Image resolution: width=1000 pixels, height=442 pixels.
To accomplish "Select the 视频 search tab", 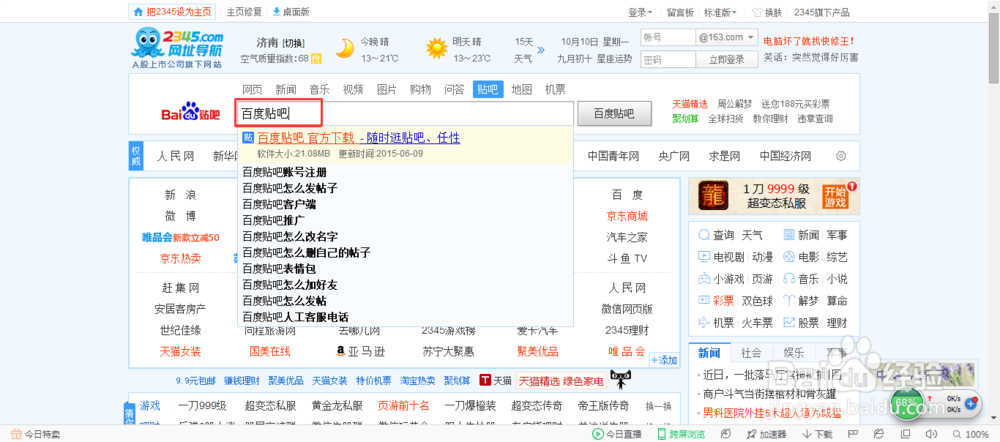I will coord(353,89).
